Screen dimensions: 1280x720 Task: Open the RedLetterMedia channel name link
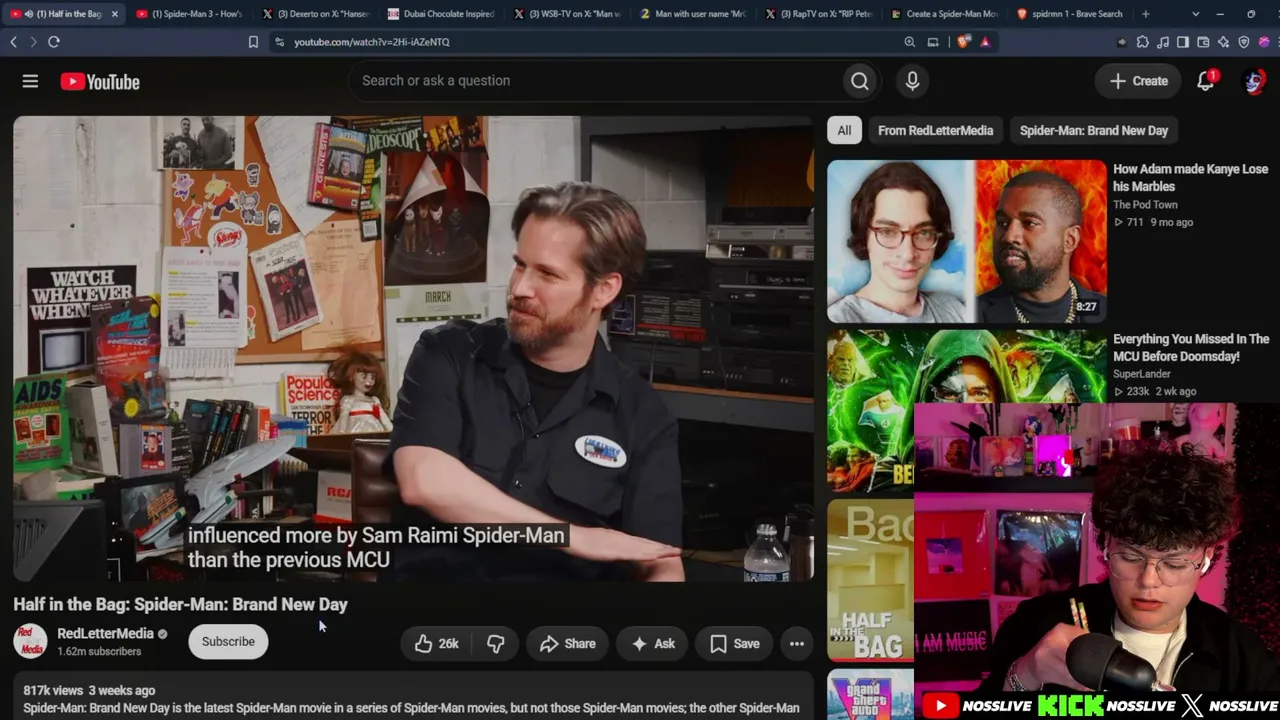click(105, 634)
